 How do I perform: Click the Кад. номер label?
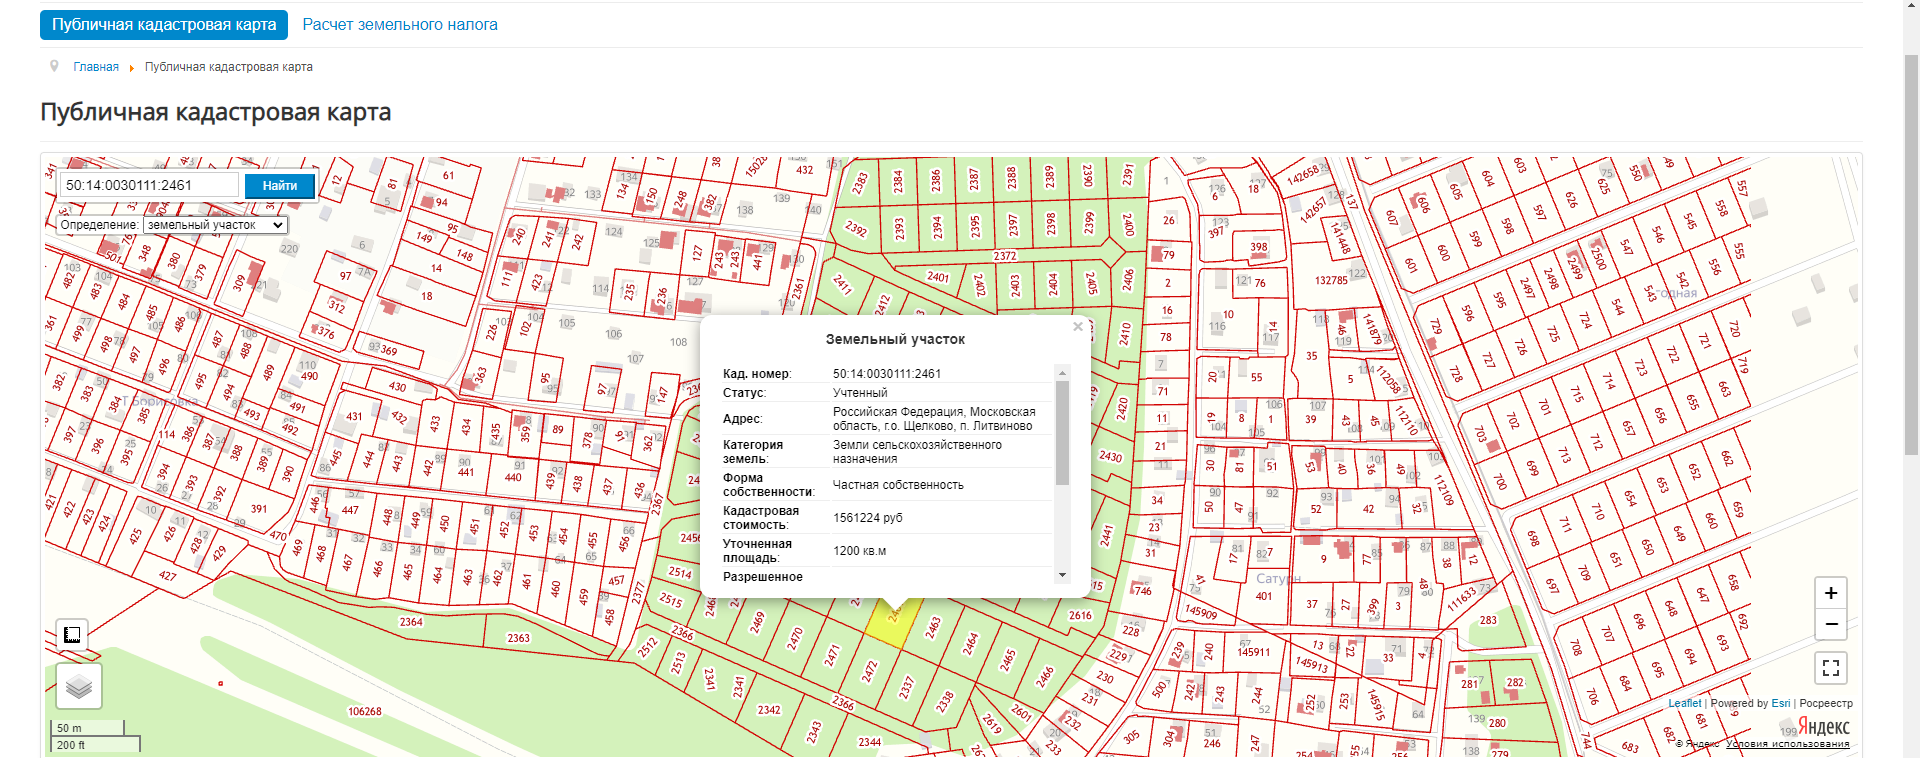coord(757,374)
